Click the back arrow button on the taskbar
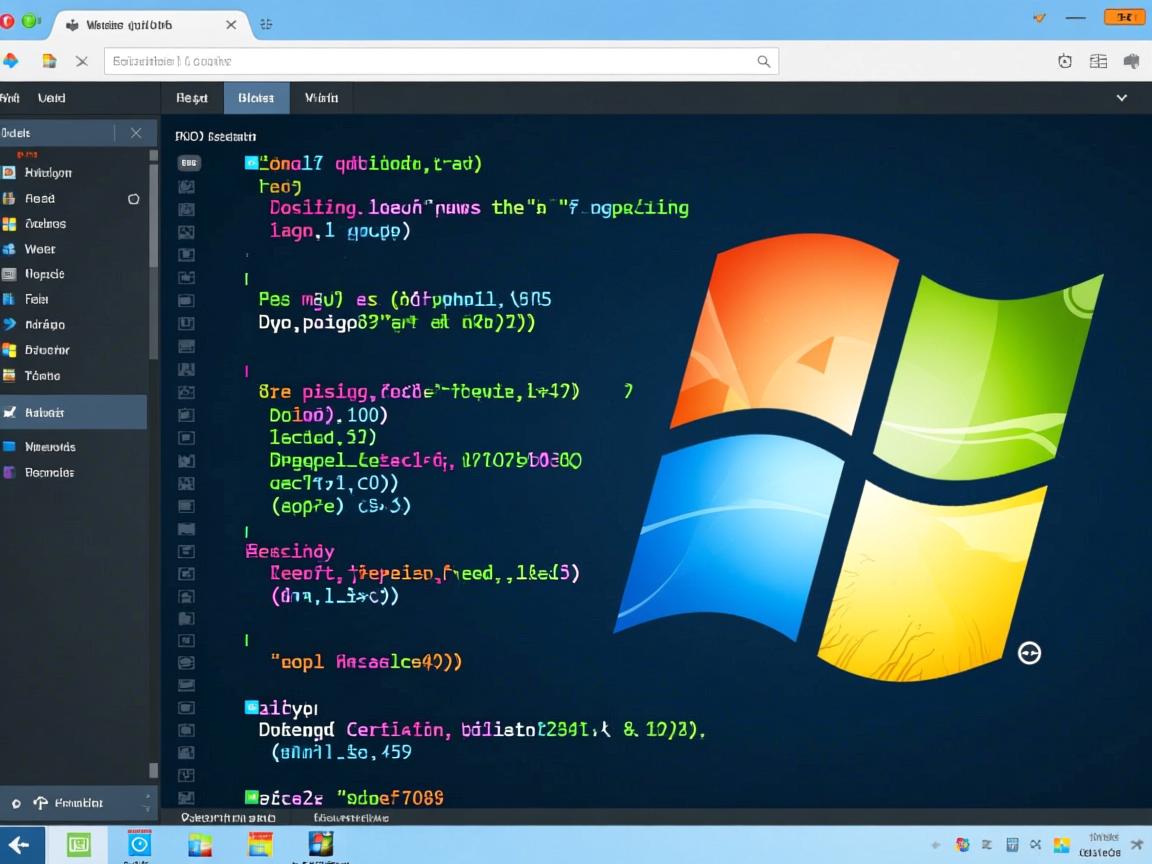The width and height of the screenshot is (1152, 864). click(21, 845)
